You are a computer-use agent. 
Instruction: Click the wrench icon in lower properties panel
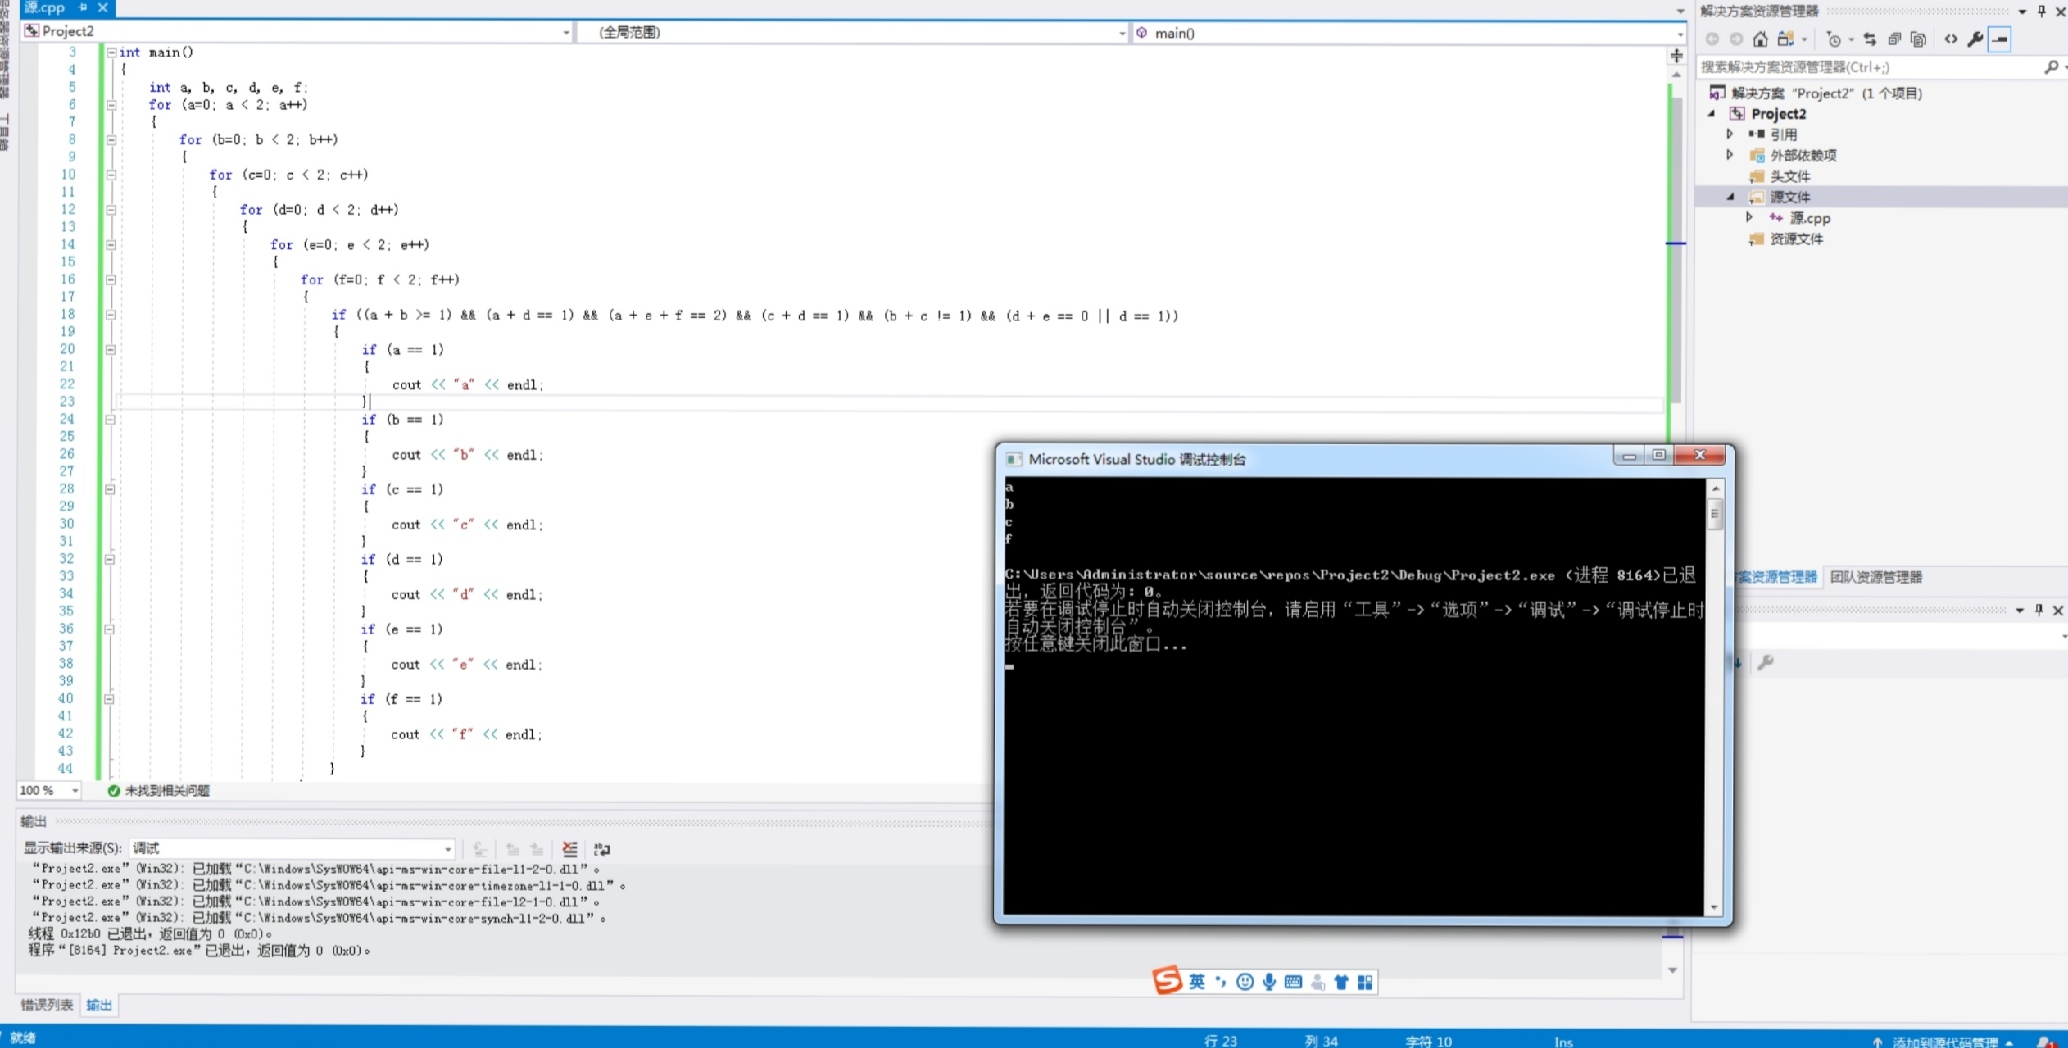point(1765,662)
